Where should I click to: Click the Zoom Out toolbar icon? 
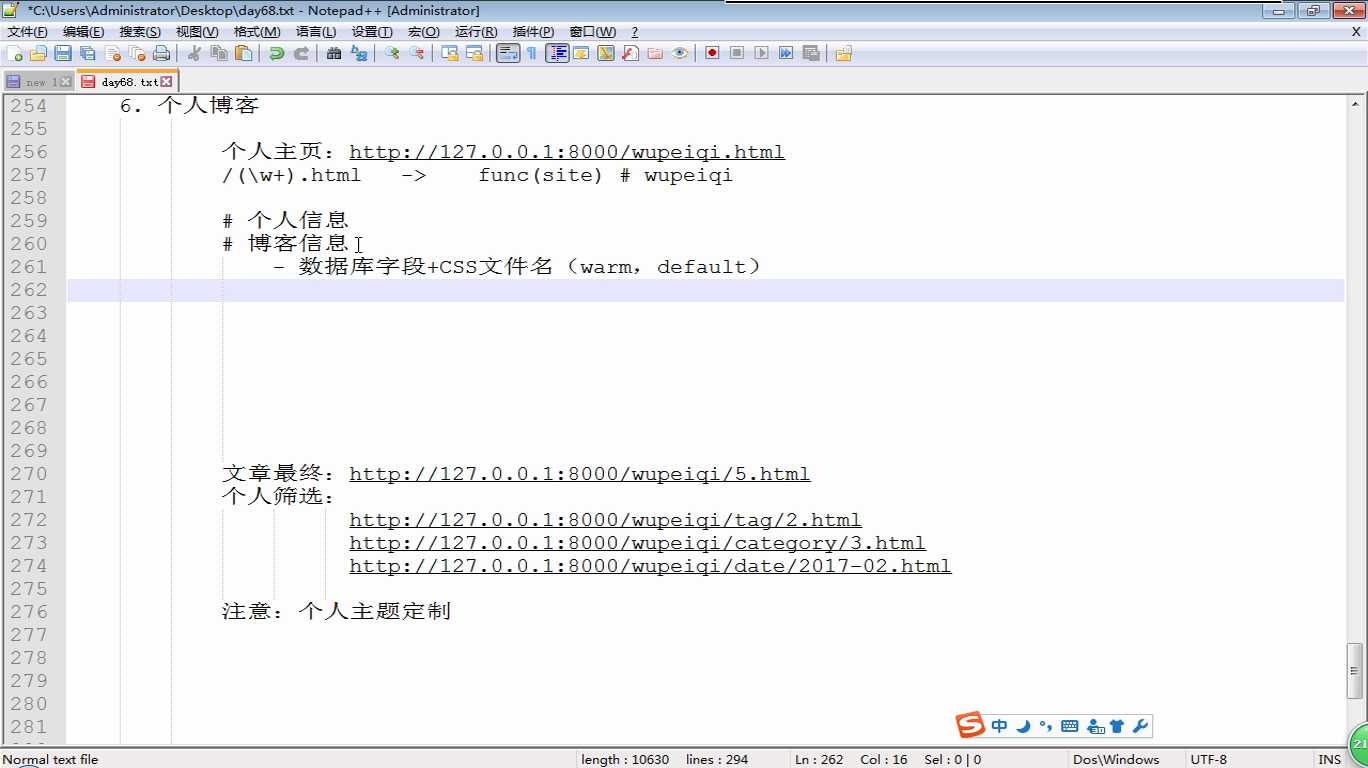point(417,54)
